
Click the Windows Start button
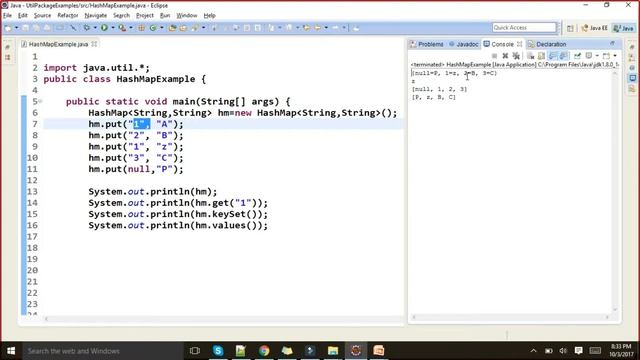(x=11, y=351)
